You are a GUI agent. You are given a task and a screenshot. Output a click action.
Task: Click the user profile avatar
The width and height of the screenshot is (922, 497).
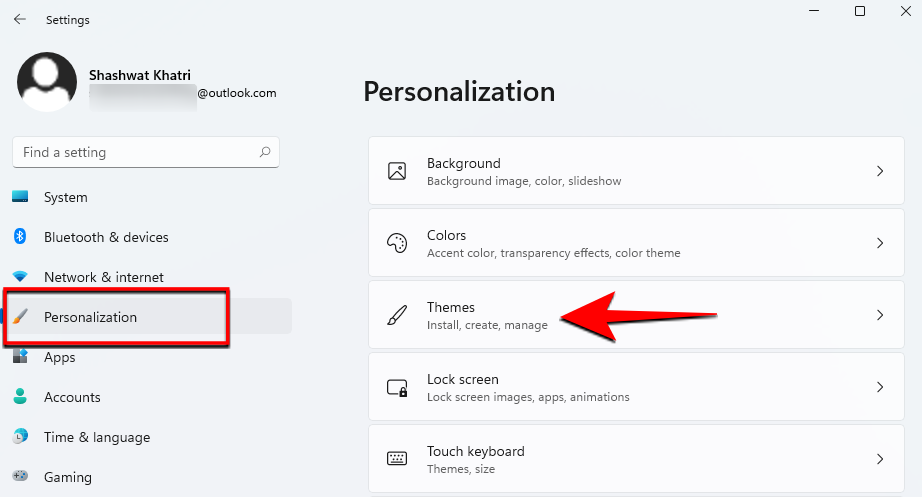[47, 82]
